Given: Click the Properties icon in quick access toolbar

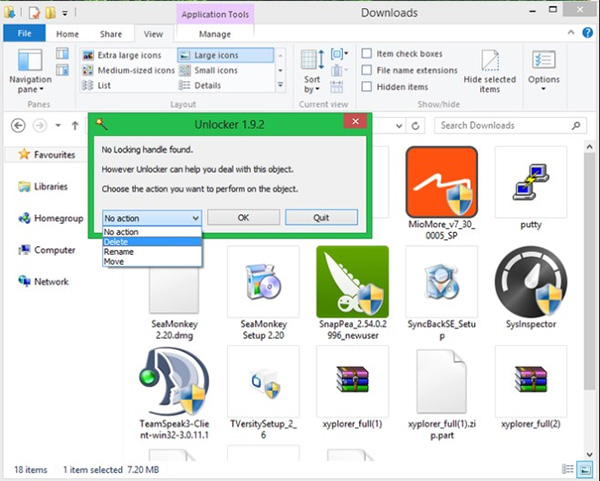Looking at the screenshot, I should [34, 13].
